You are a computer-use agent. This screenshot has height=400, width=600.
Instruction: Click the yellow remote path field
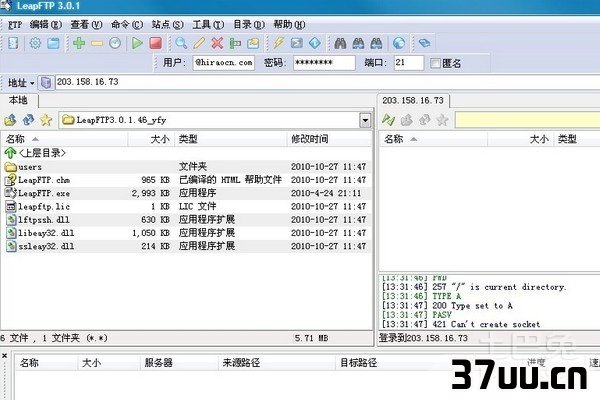tap(527, 120)
